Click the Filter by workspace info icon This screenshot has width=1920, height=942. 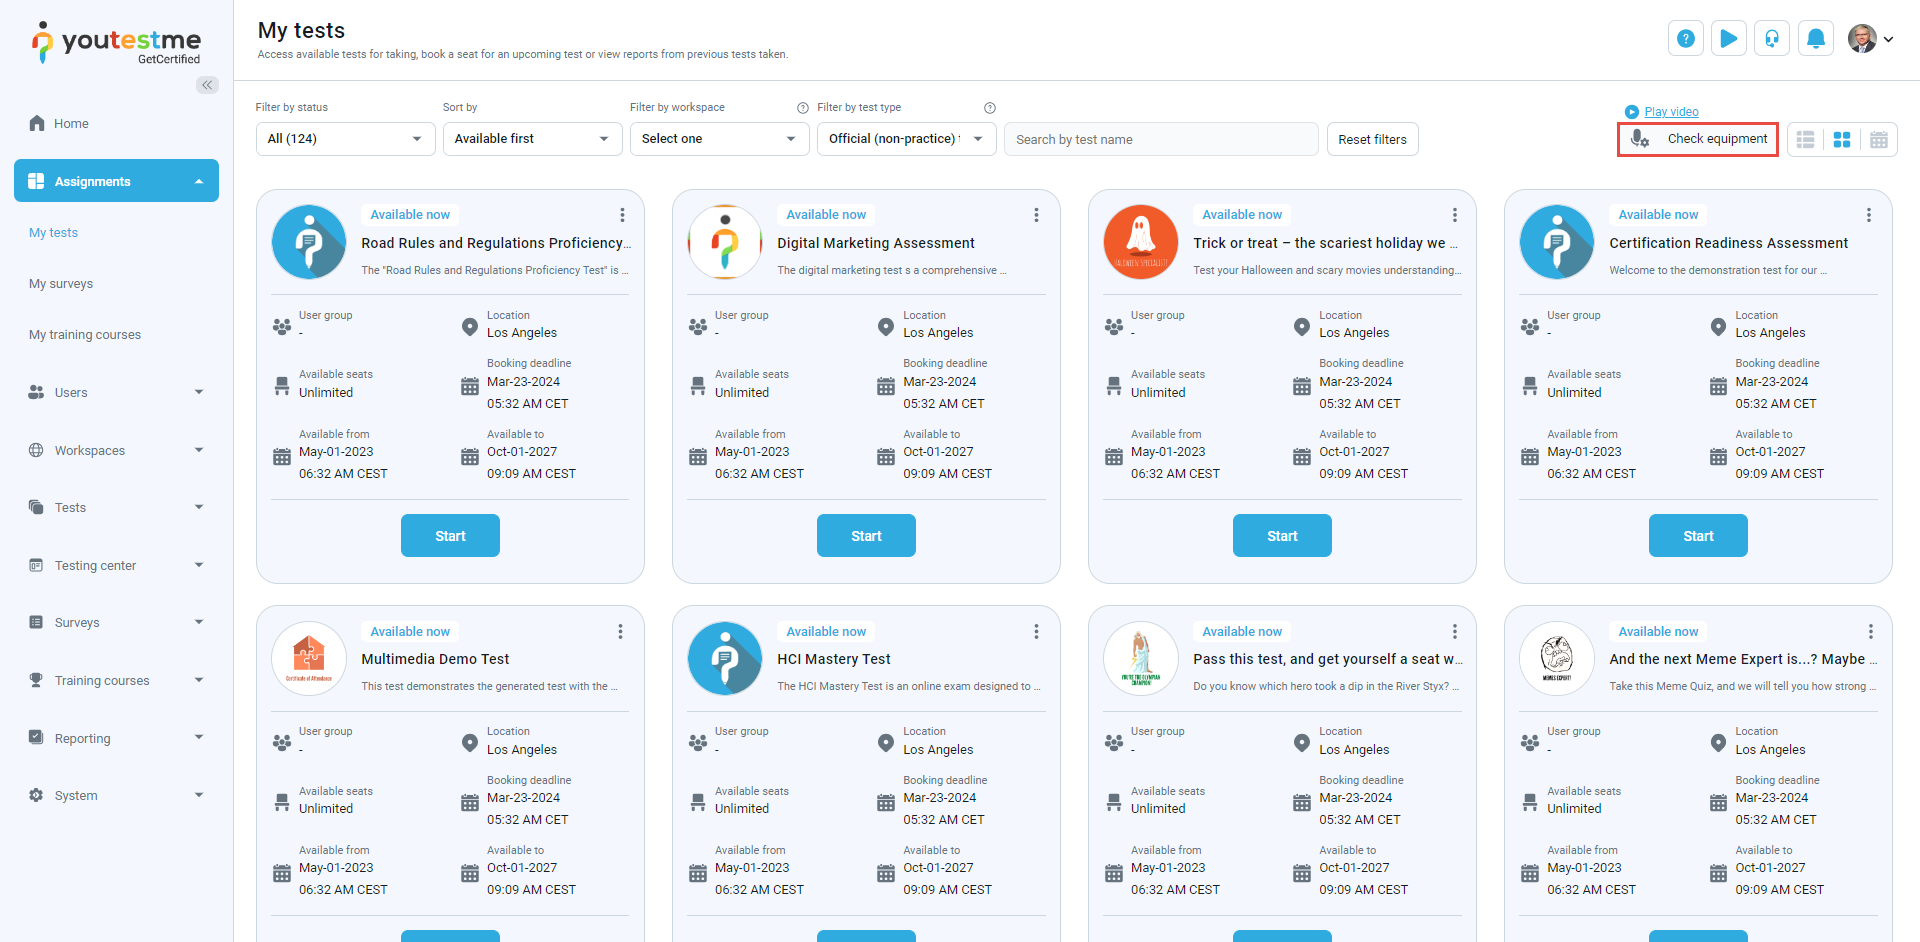802,108
